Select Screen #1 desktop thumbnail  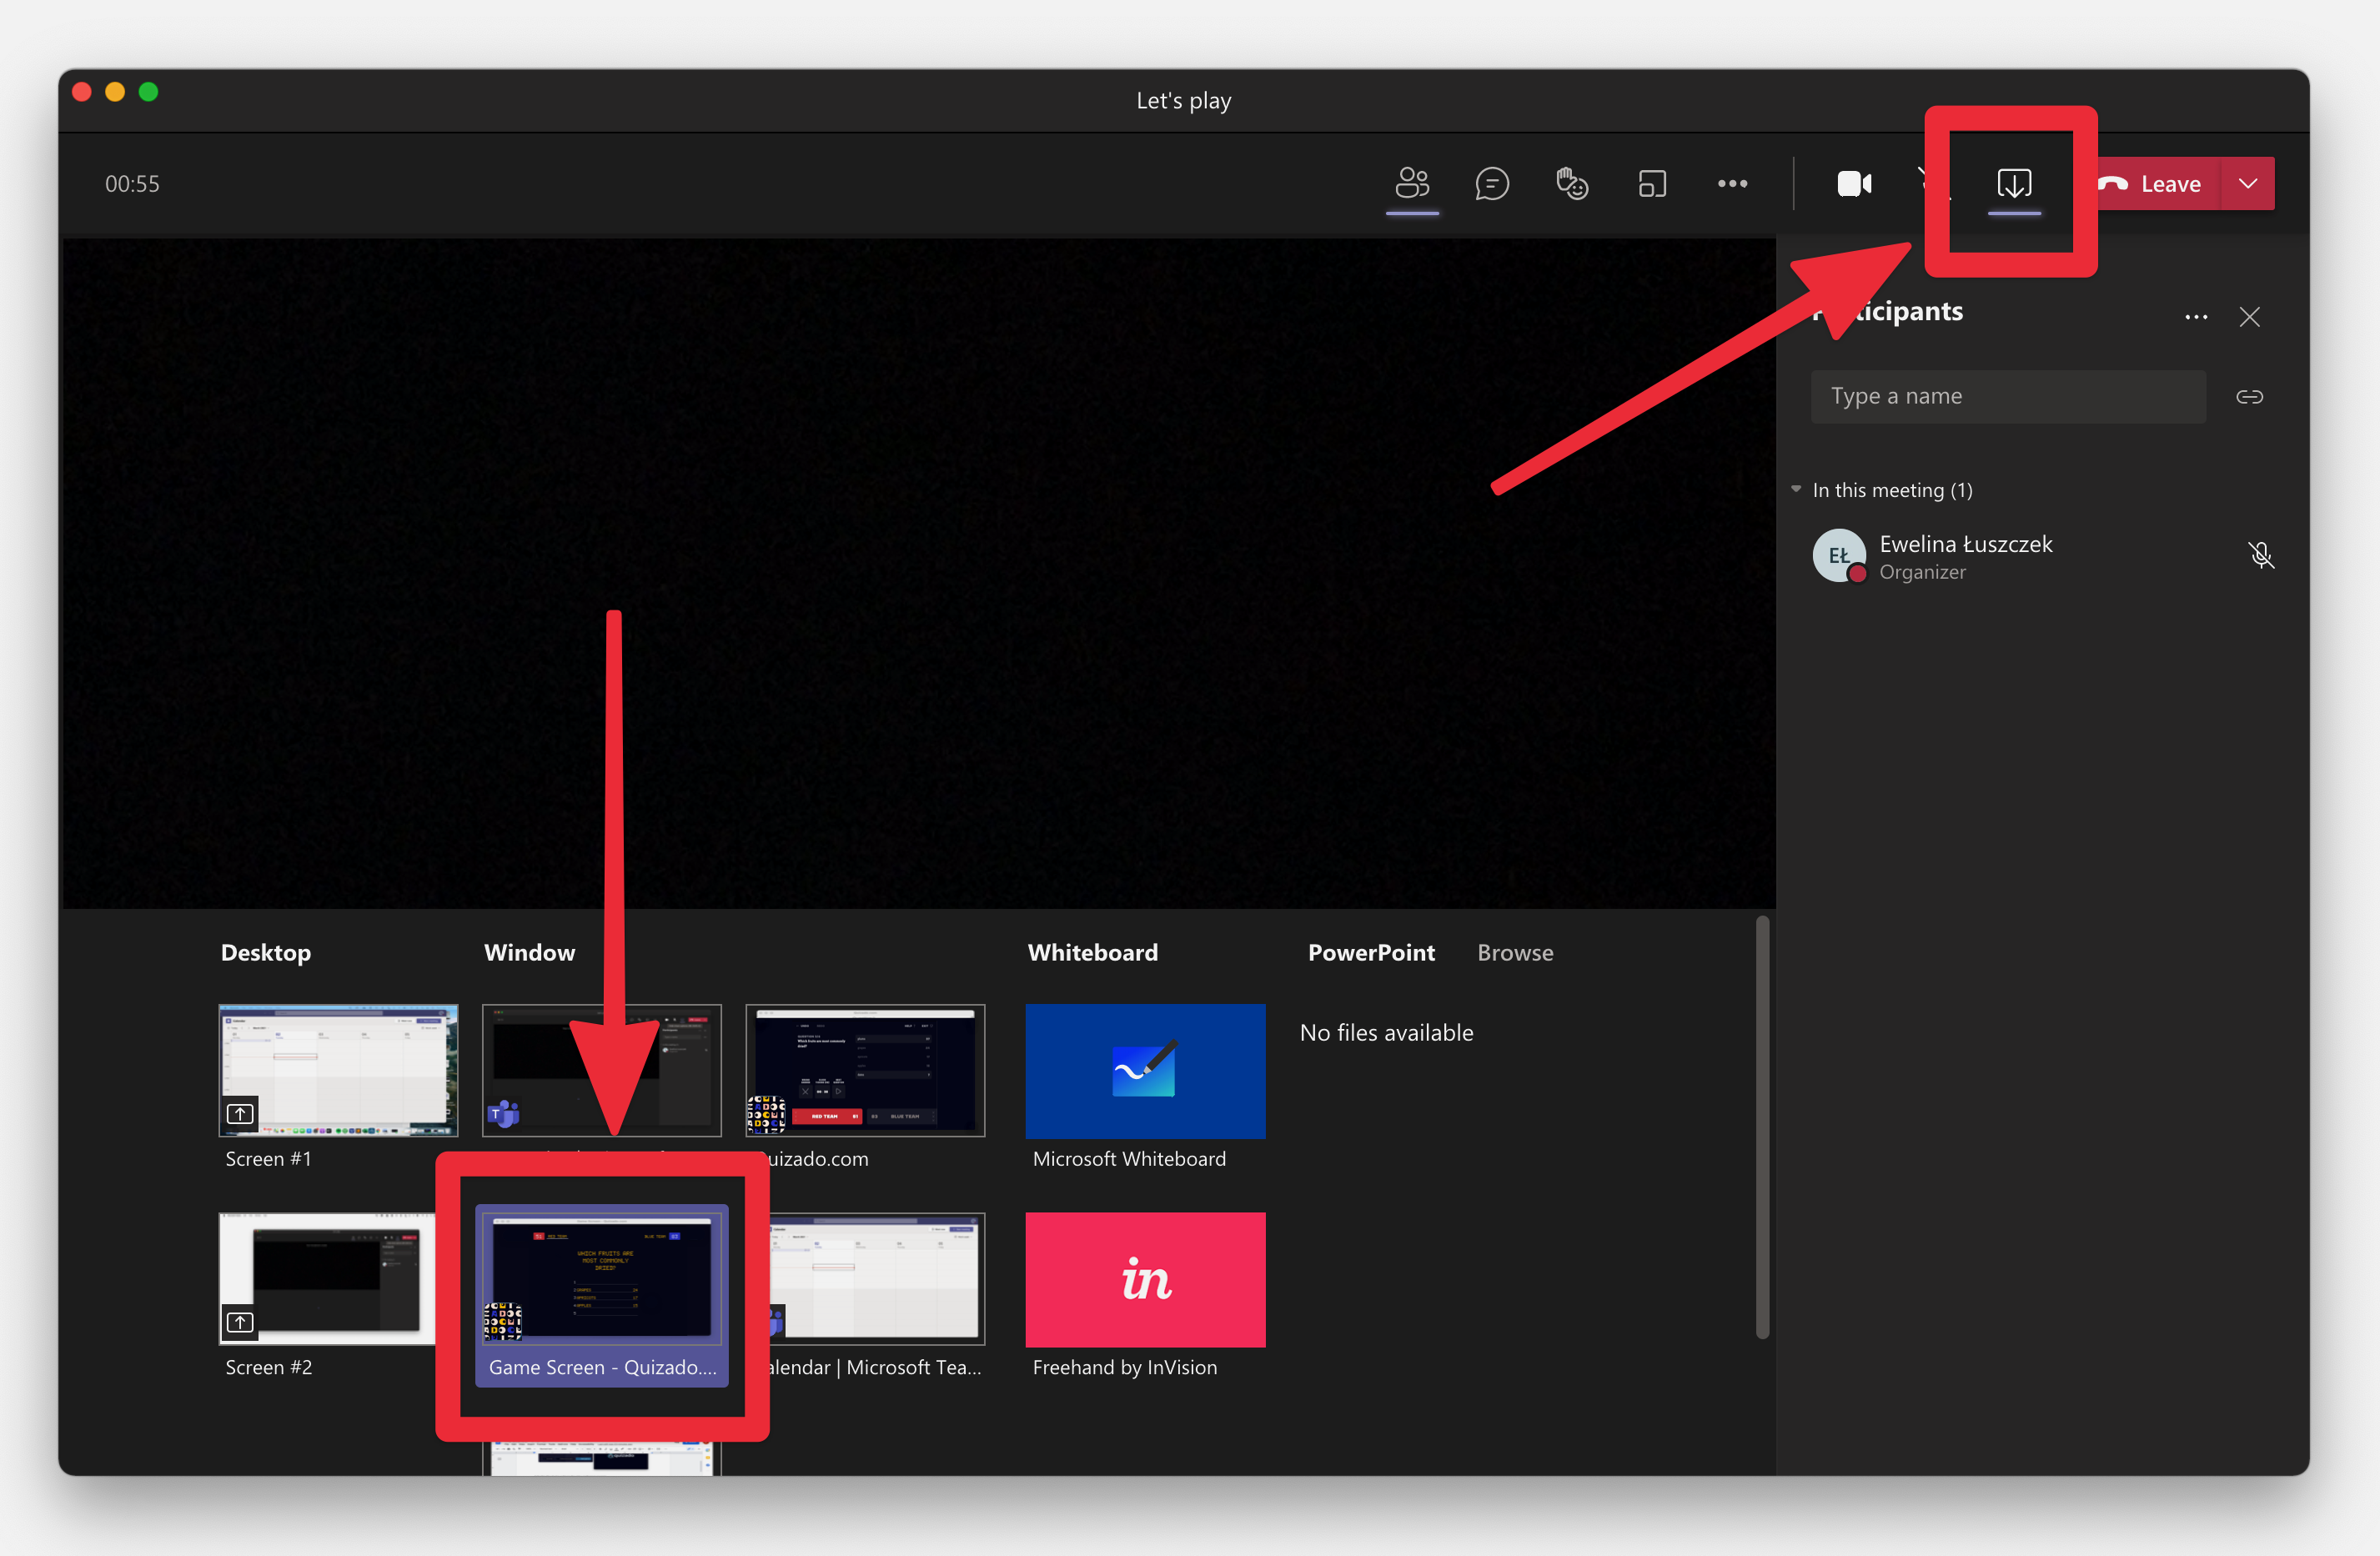tap(338, 1070)
